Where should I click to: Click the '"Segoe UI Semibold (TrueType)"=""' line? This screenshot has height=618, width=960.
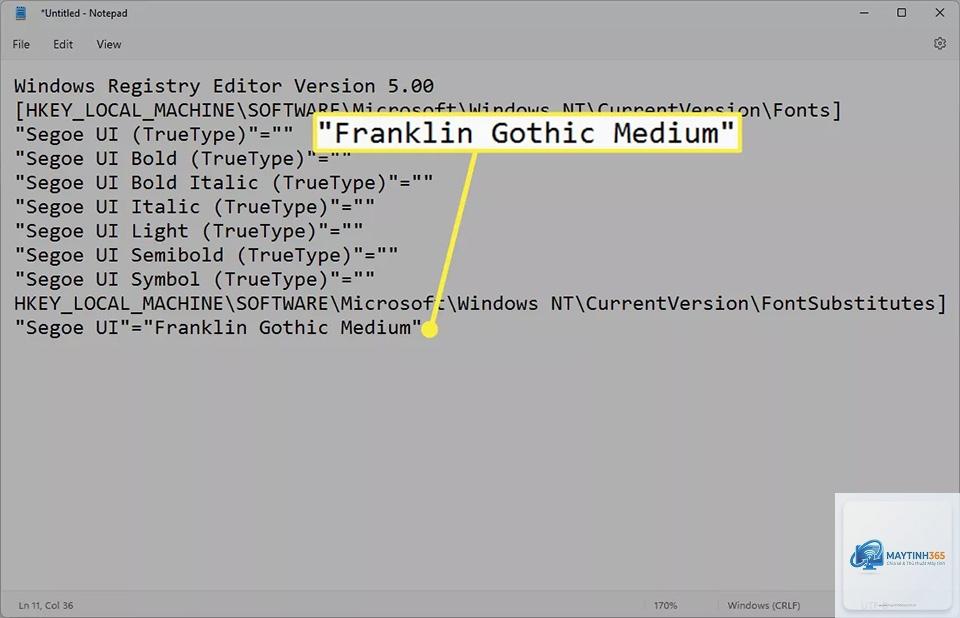(x=206, y=255)
